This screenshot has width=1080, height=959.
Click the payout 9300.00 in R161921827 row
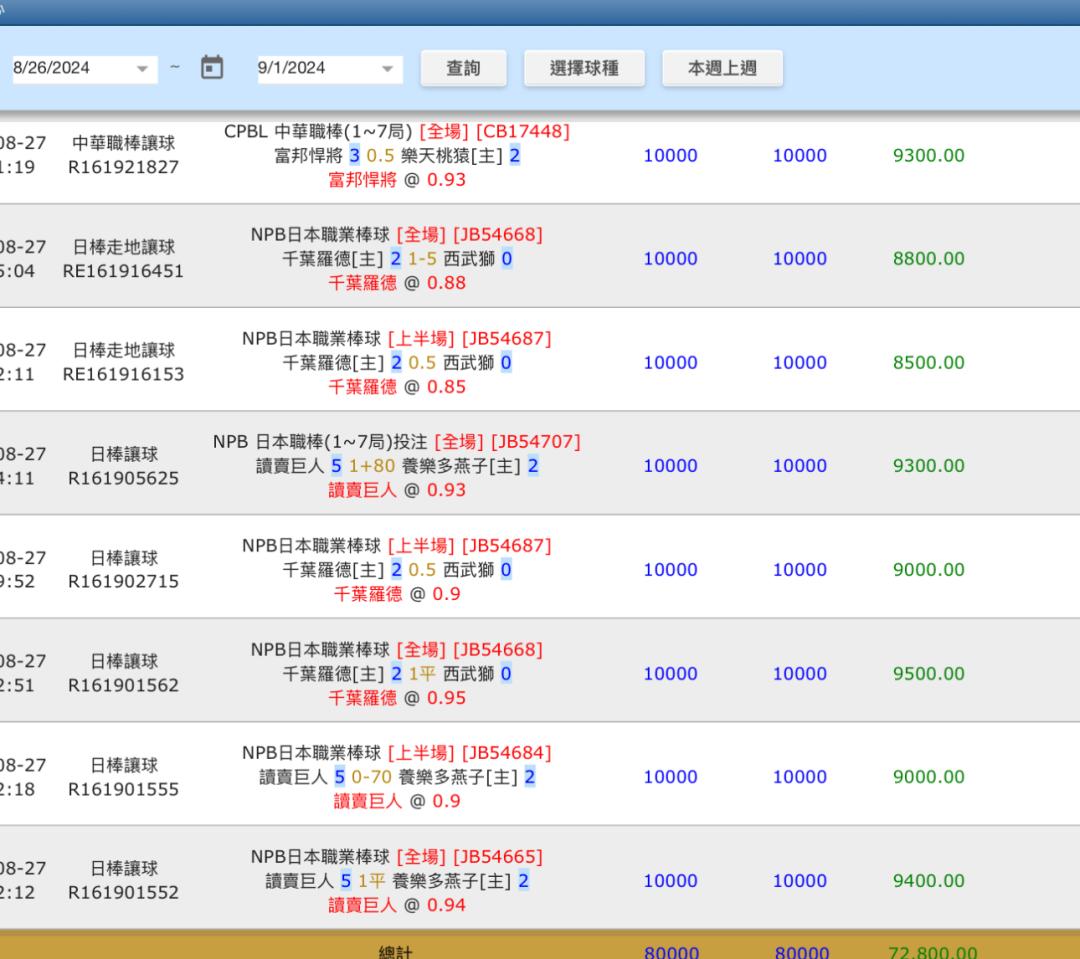click(x=928, y=156)
